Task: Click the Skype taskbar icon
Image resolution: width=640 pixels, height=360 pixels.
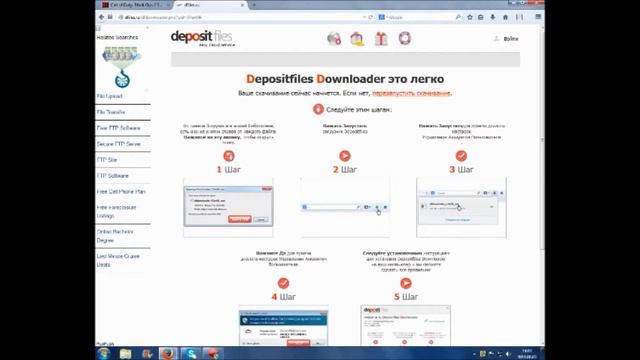Action: pyautogui.click(x=191, y=353)
